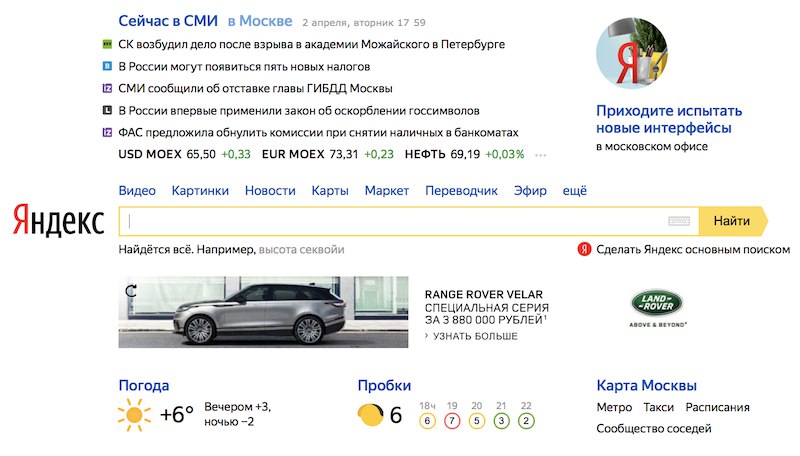Screen dimensions: 800x456
Task: Click the round Яндекс office promo image
Action: point(632,53)
